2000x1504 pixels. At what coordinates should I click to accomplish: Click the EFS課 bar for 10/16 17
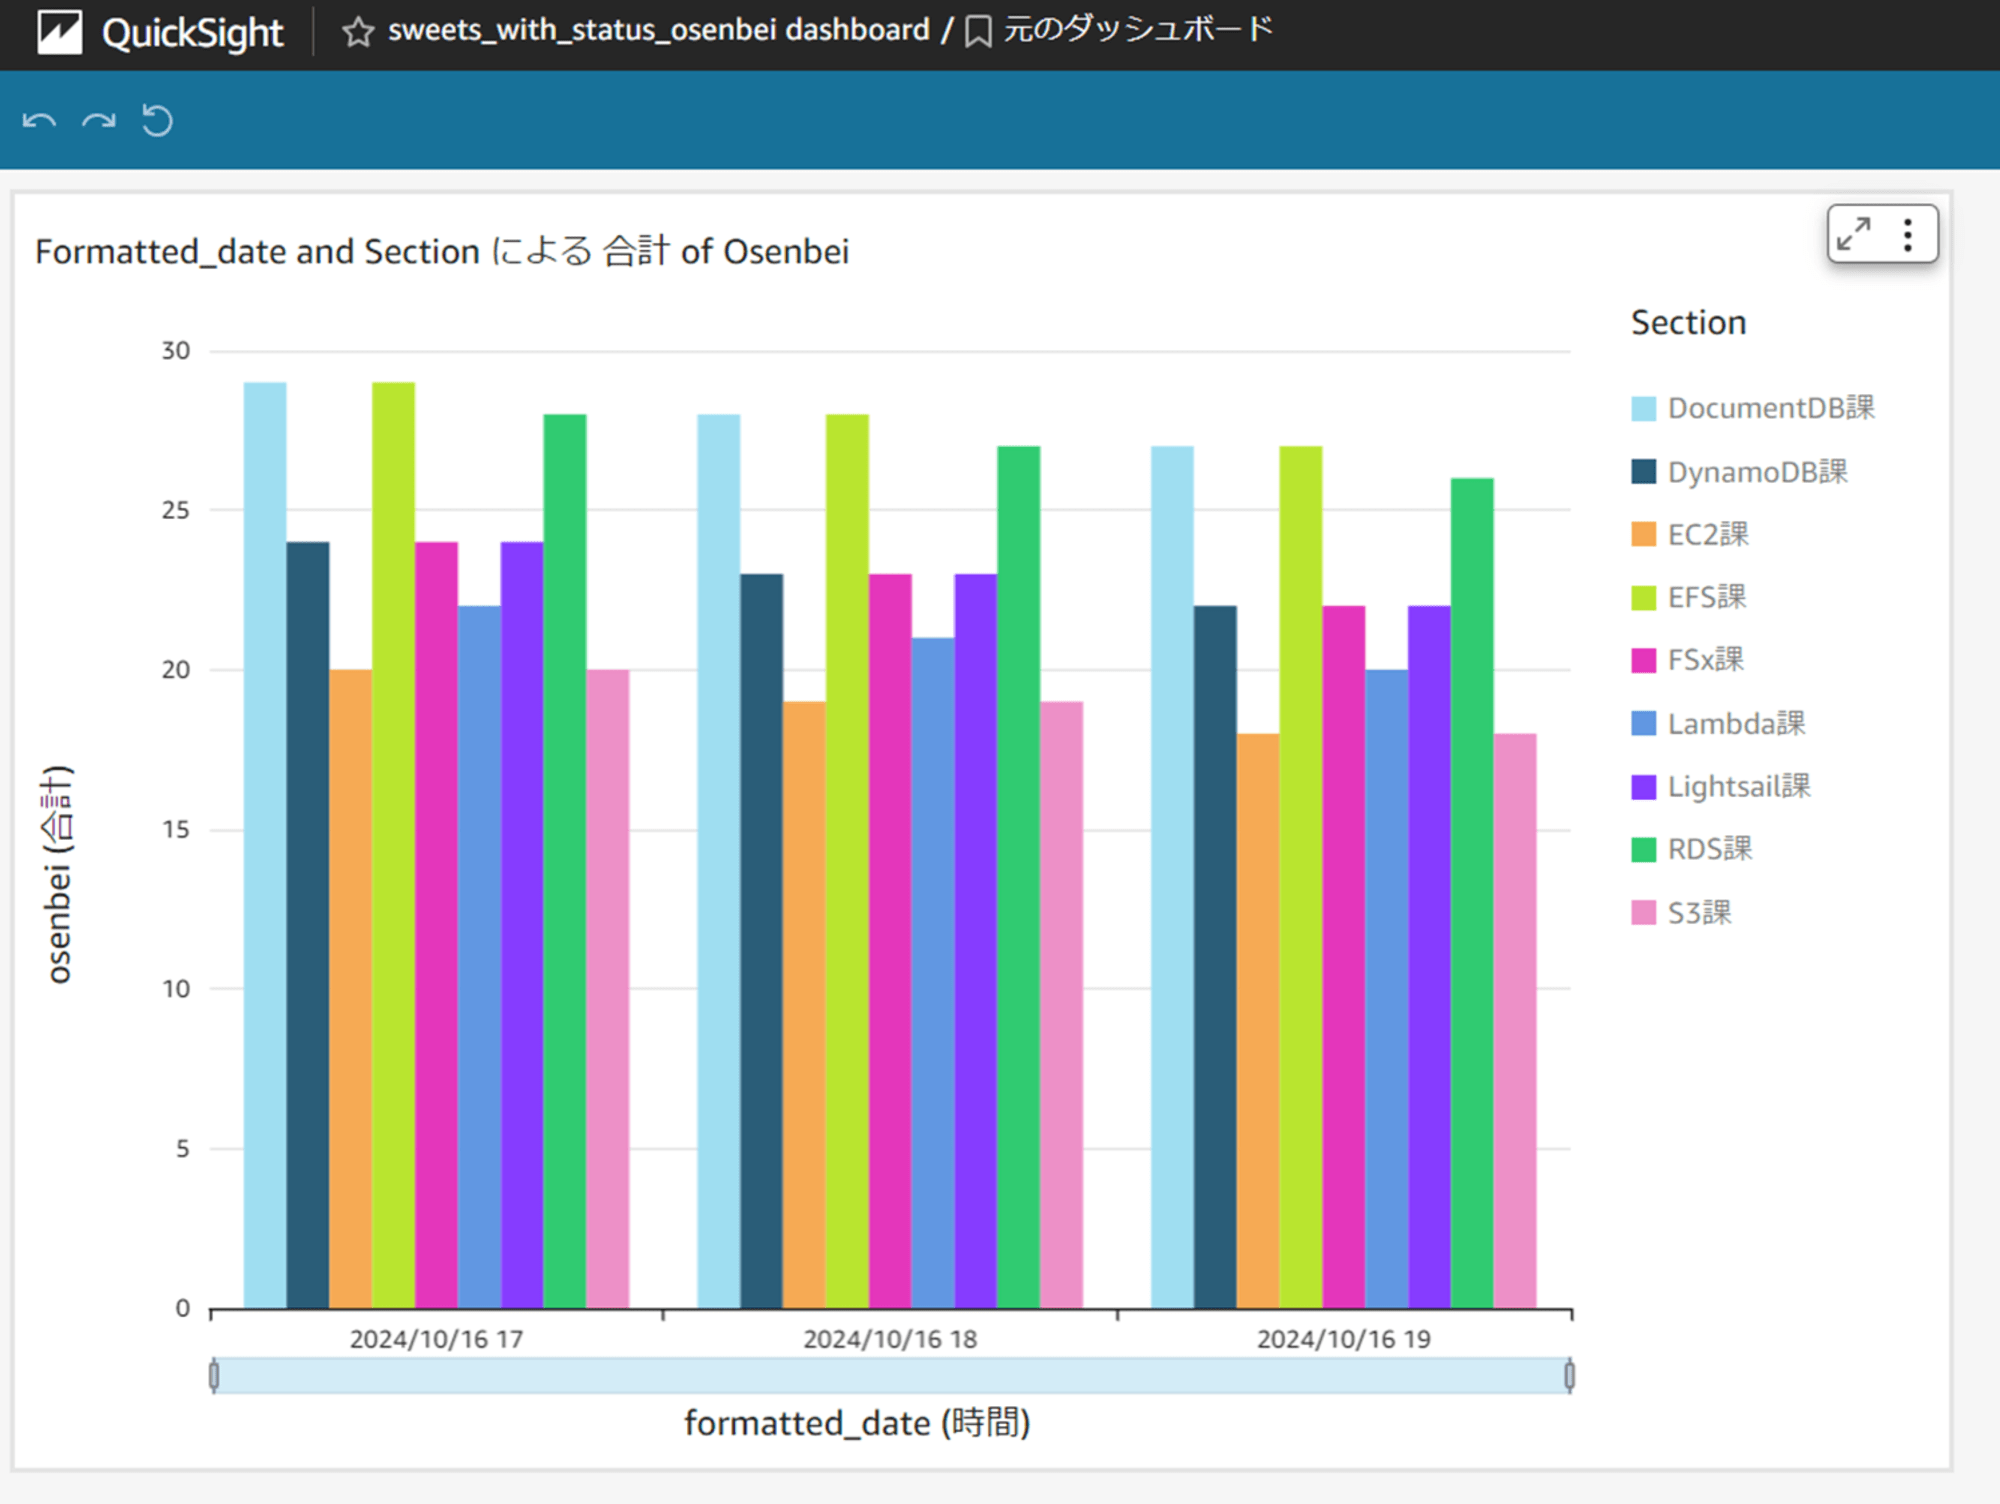click(x=393, y=845)
